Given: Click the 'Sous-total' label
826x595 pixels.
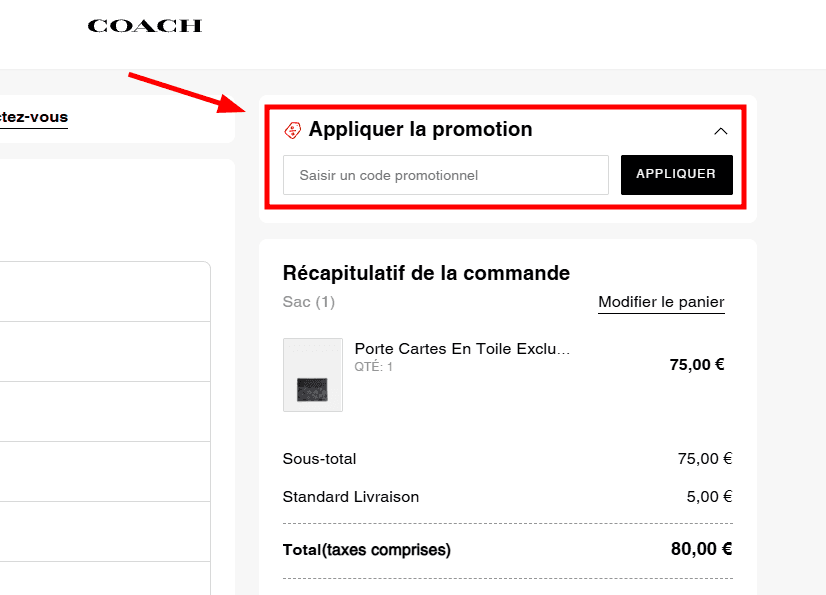Looking at the screenshot, I should coord(319,459).
